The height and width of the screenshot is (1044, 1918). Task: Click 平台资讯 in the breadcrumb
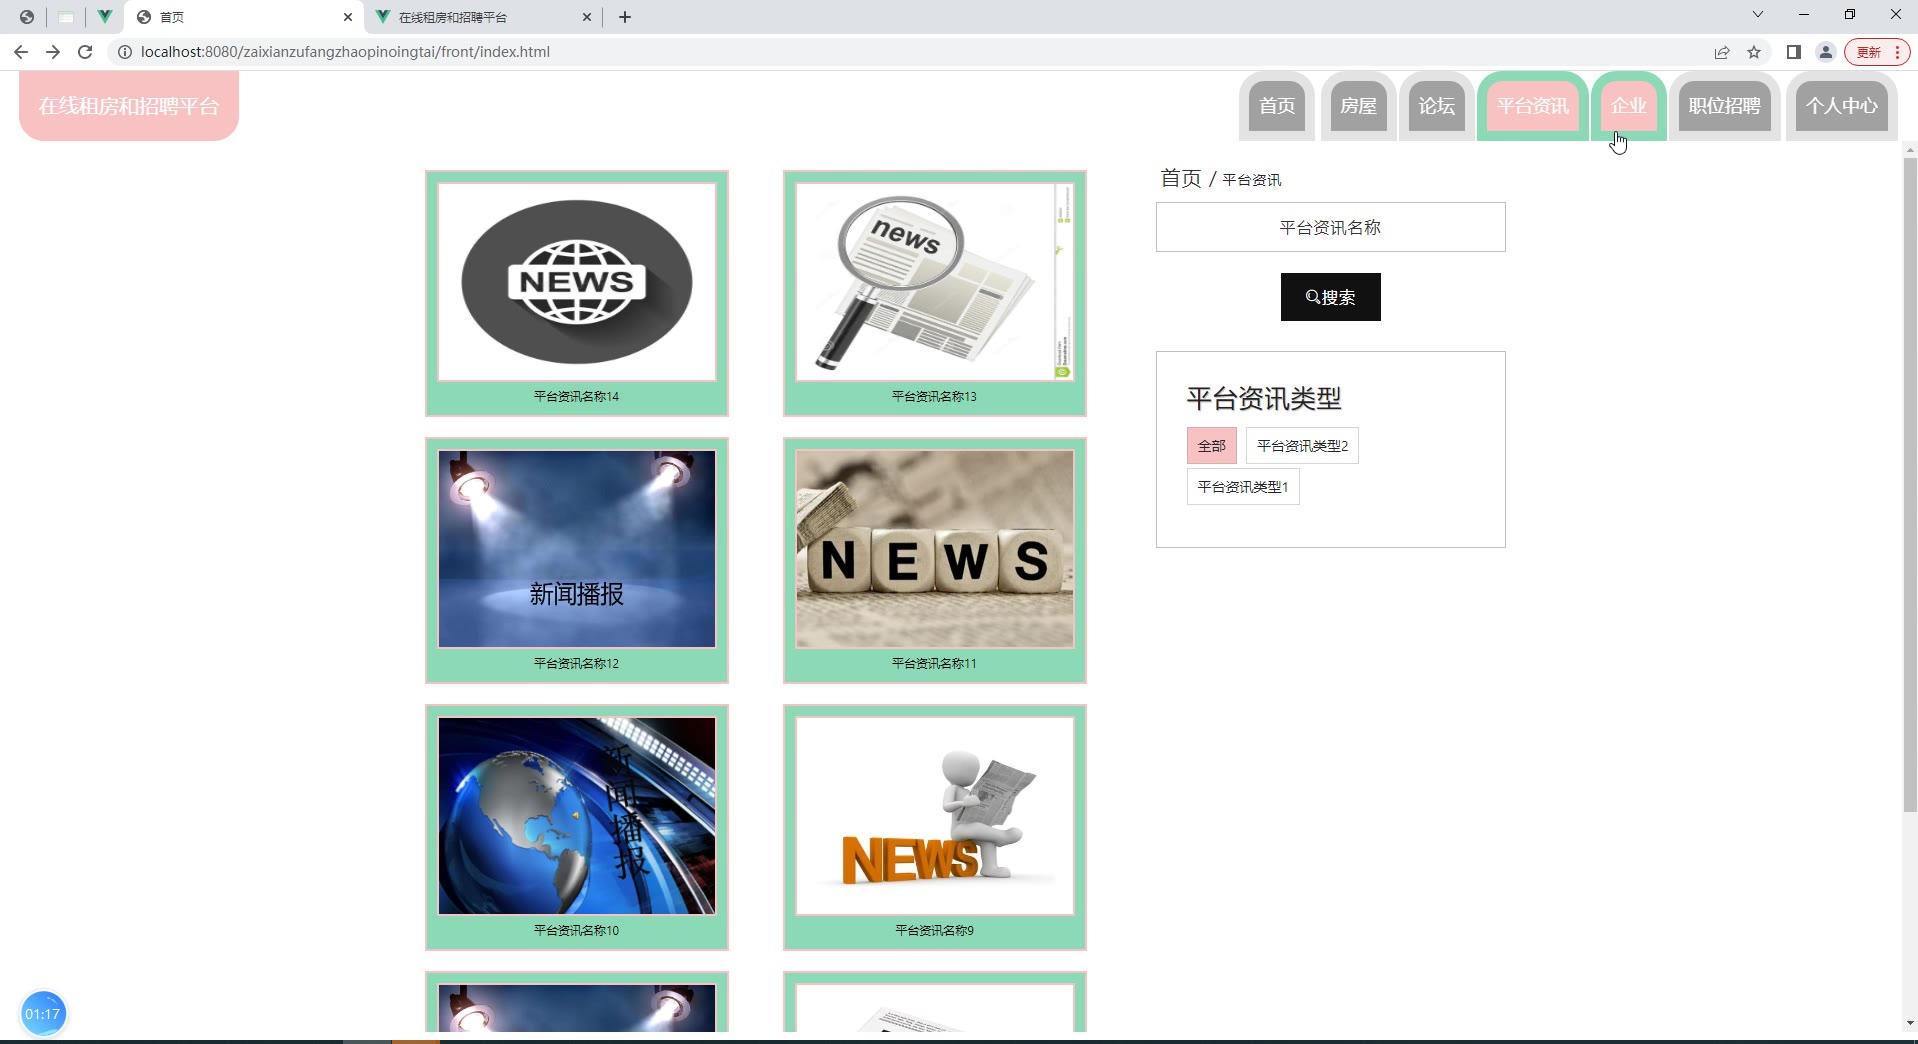coord(1252,180)
